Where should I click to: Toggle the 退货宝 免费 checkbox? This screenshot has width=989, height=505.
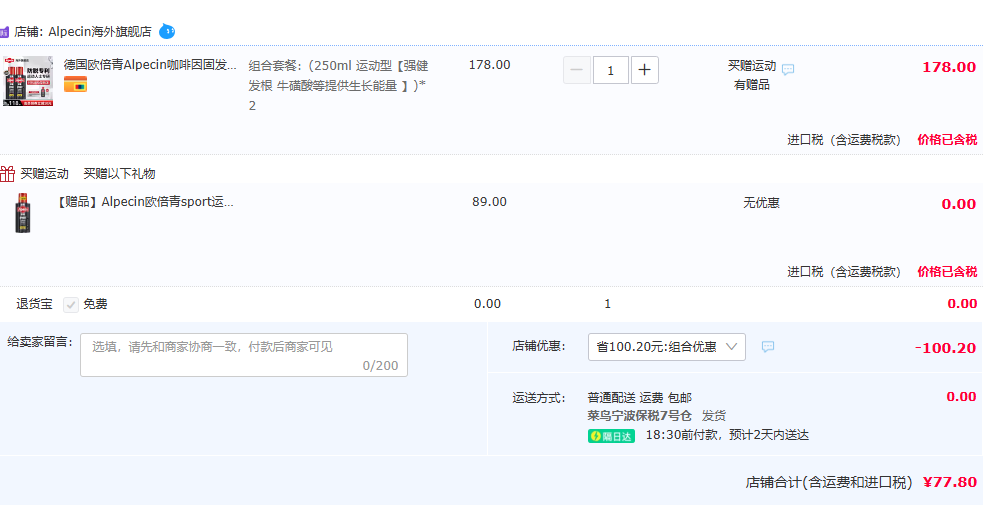point(71,305)
